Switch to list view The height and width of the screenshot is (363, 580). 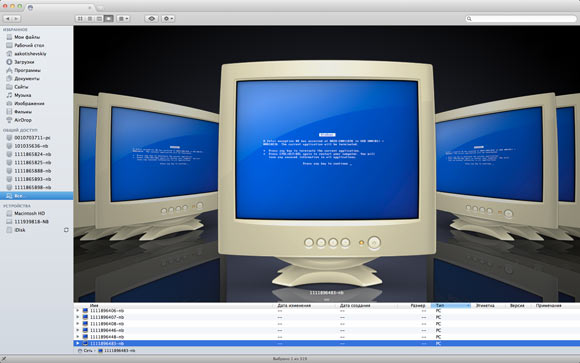(x=90, y=19)
